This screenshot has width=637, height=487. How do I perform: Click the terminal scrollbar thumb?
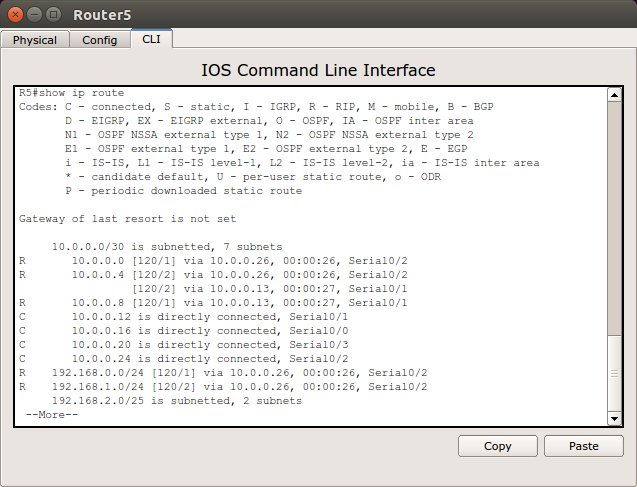coord(615,373)
